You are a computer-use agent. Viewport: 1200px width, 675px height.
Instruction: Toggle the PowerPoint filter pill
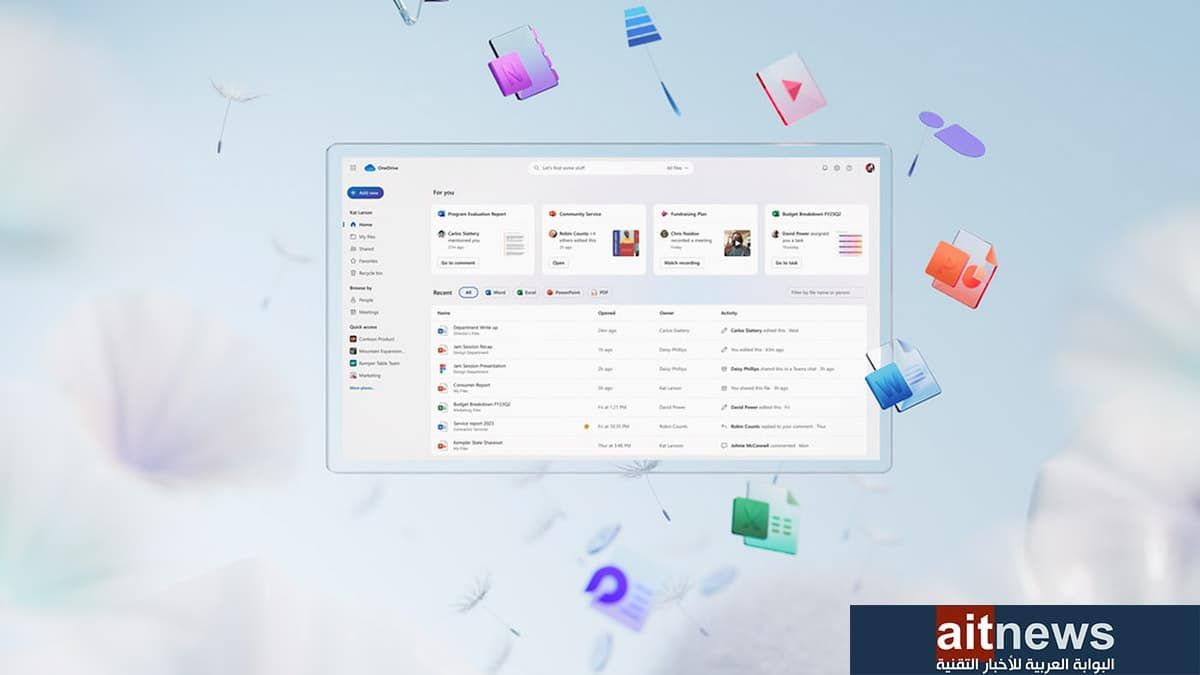point(564,293)
